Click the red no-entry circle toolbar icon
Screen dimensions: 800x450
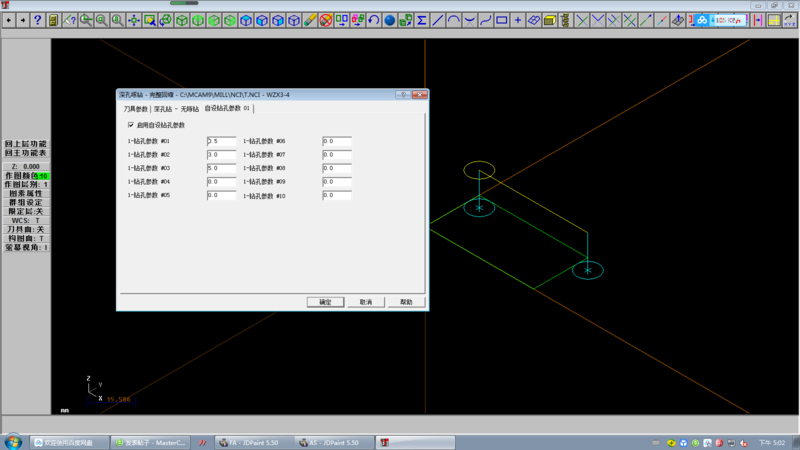tap(326, 20)
